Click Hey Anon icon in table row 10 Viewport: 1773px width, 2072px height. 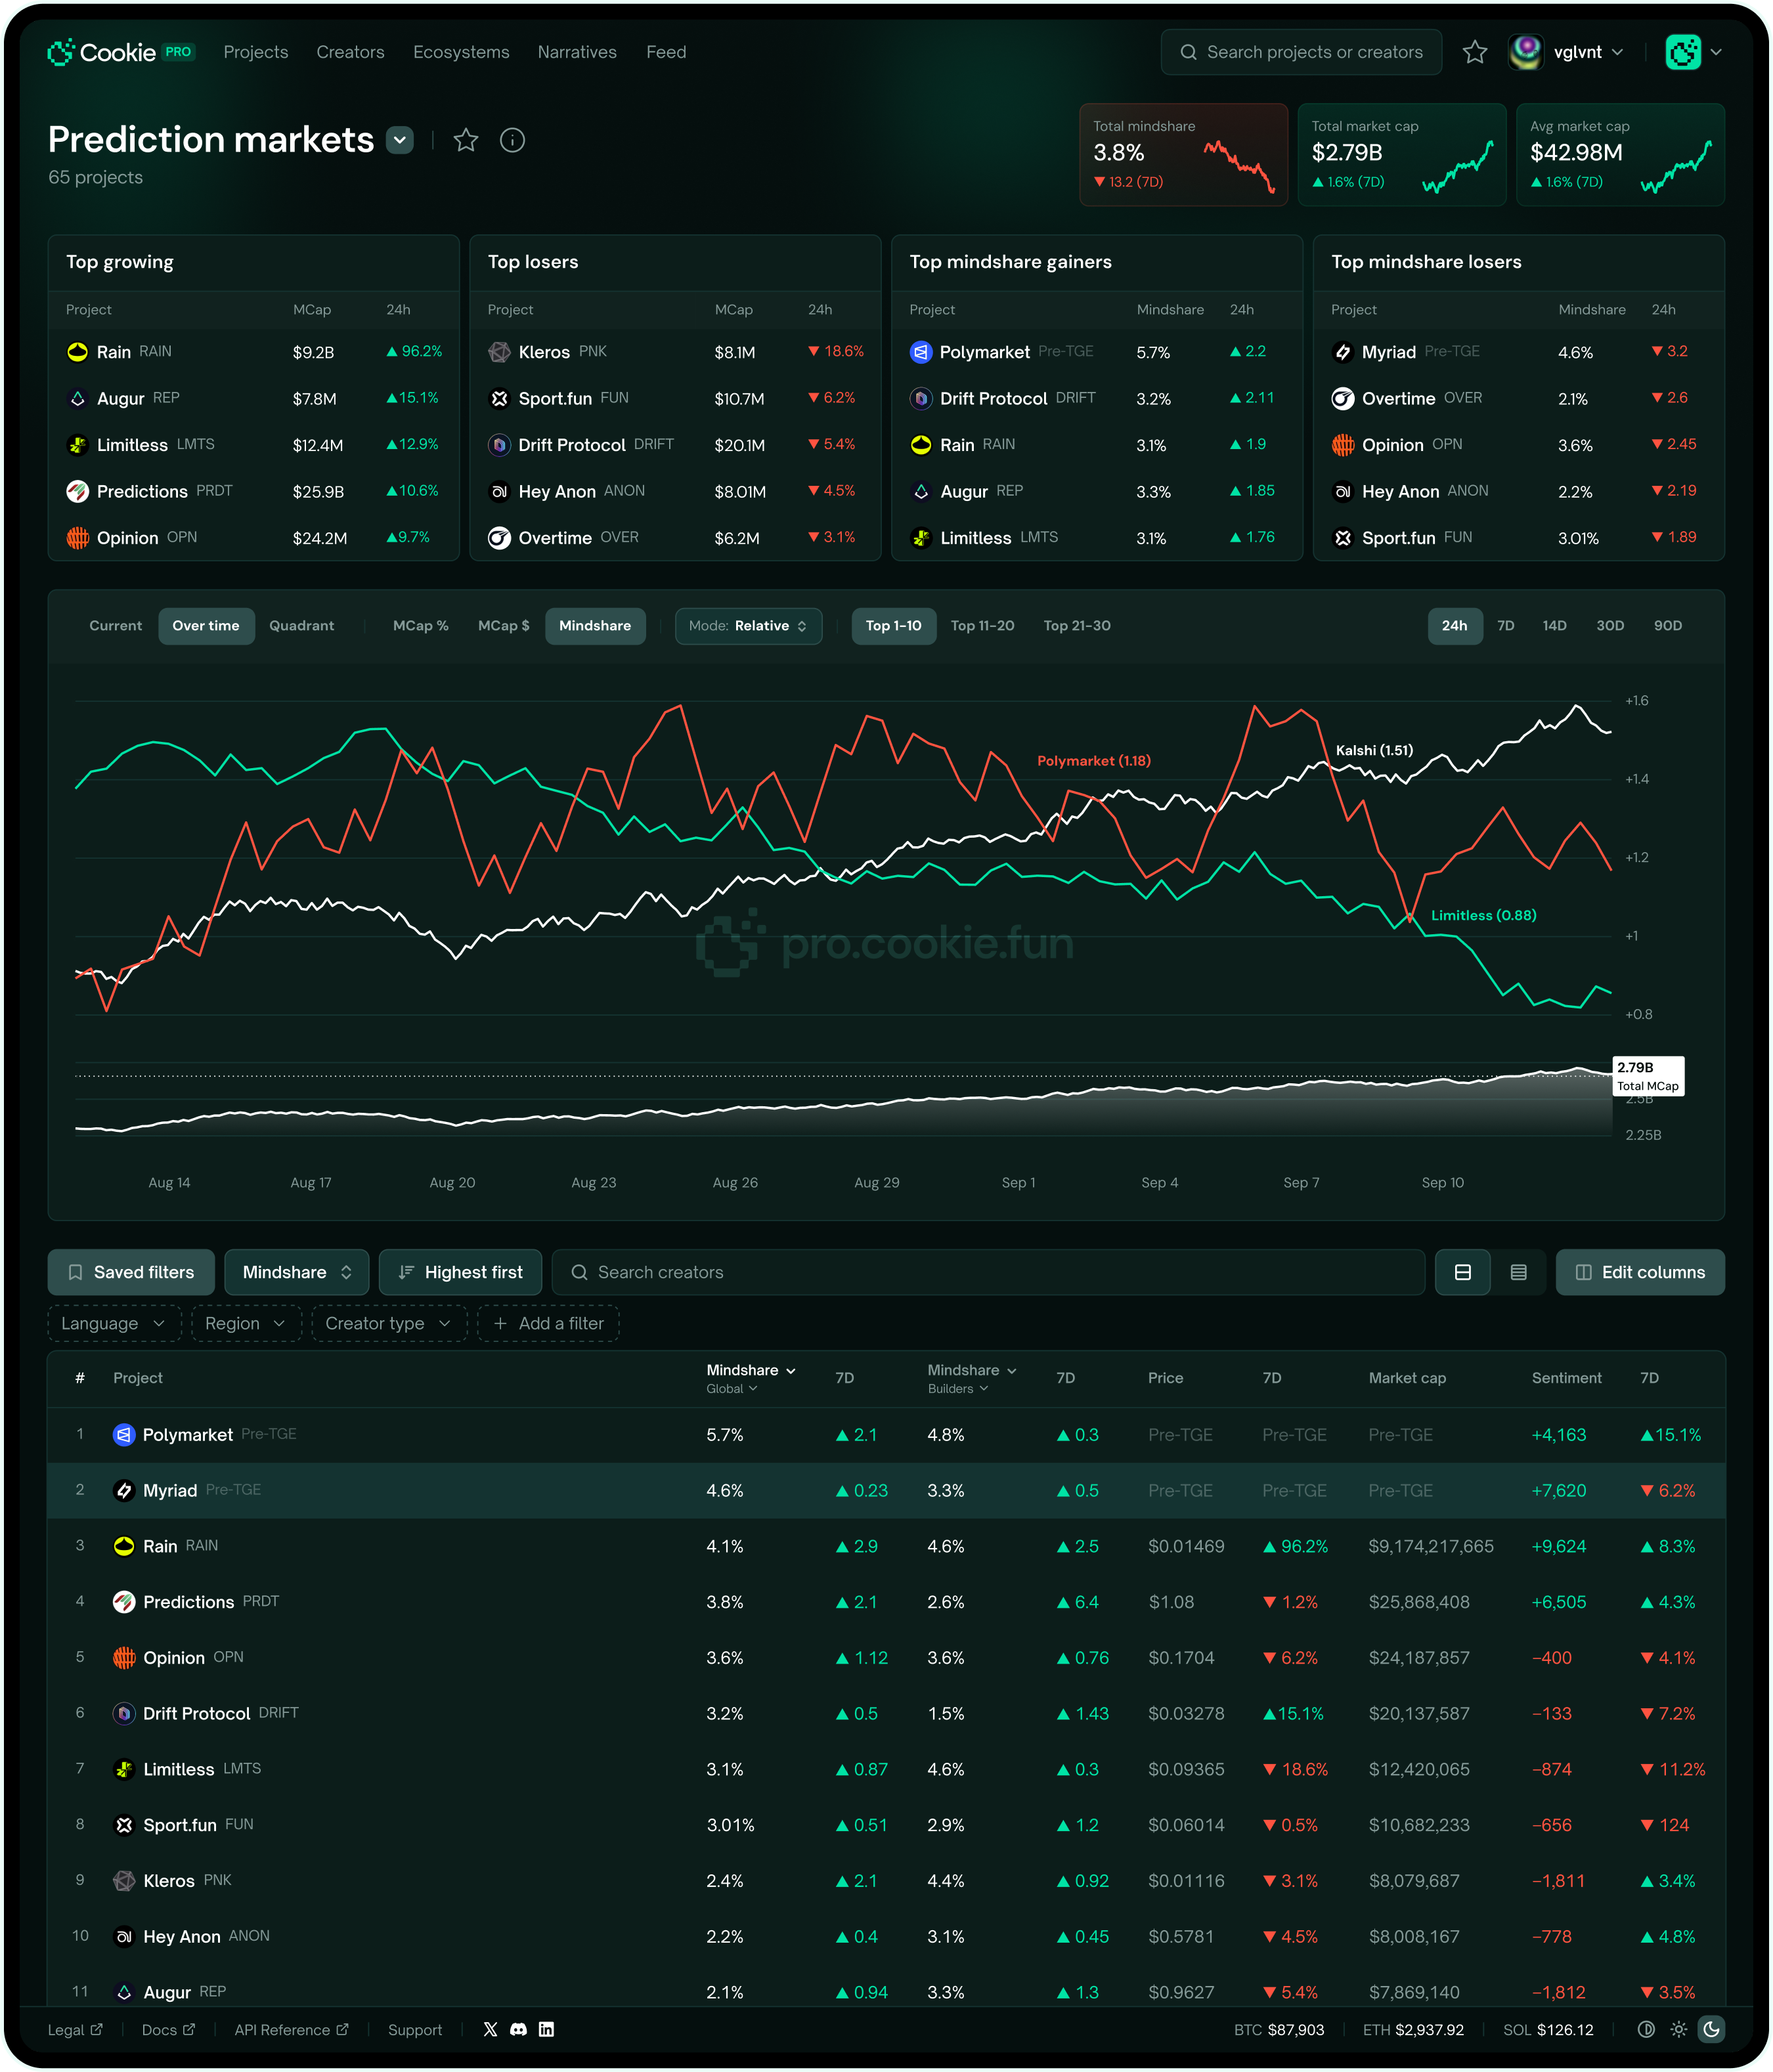point(124,1937)
